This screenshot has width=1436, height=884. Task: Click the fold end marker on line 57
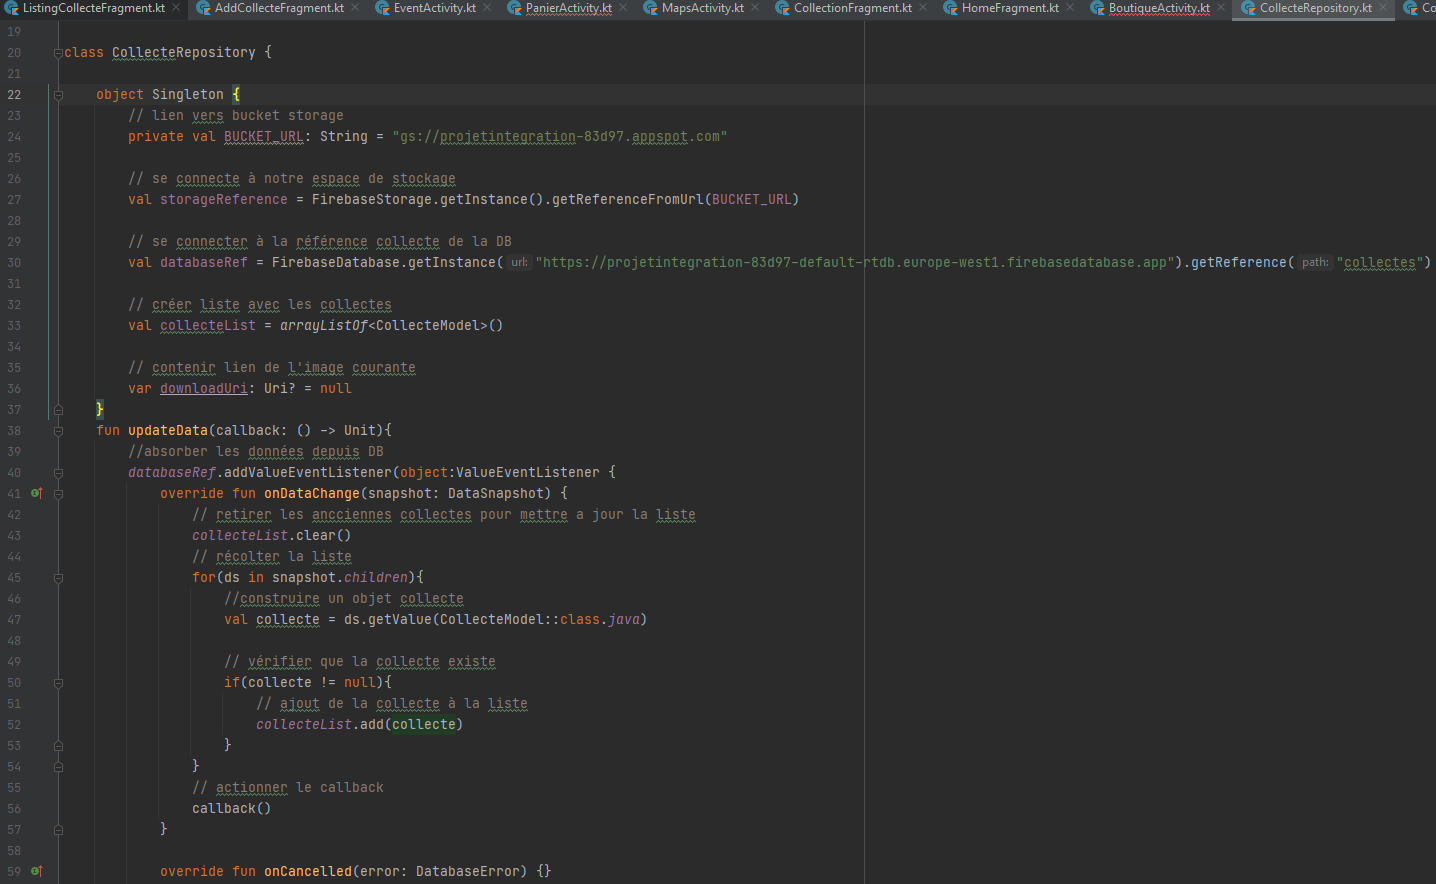point(58,830)
